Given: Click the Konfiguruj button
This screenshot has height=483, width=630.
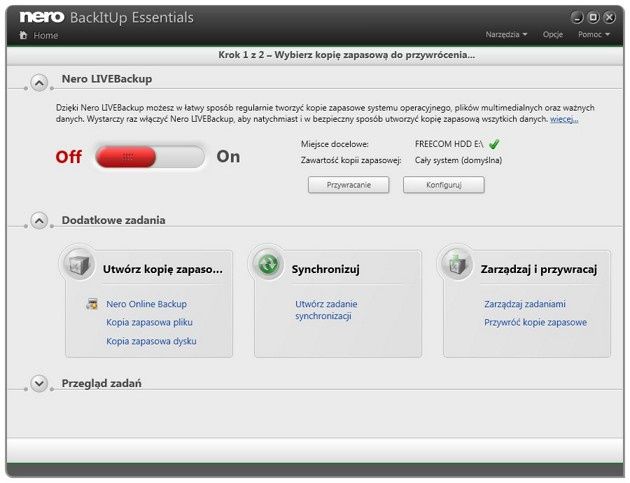Looking at the screenshot, I should [444, 185].
